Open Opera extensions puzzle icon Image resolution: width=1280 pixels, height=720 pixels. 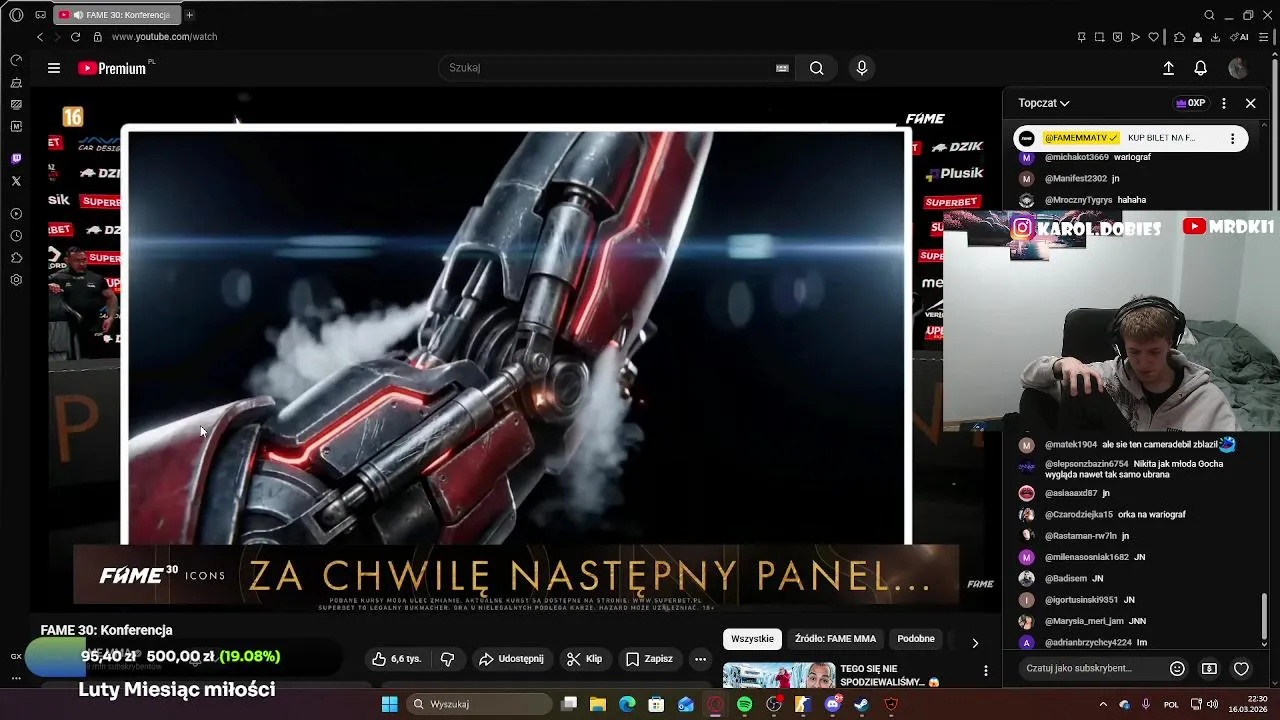[x=1179, y=37]
